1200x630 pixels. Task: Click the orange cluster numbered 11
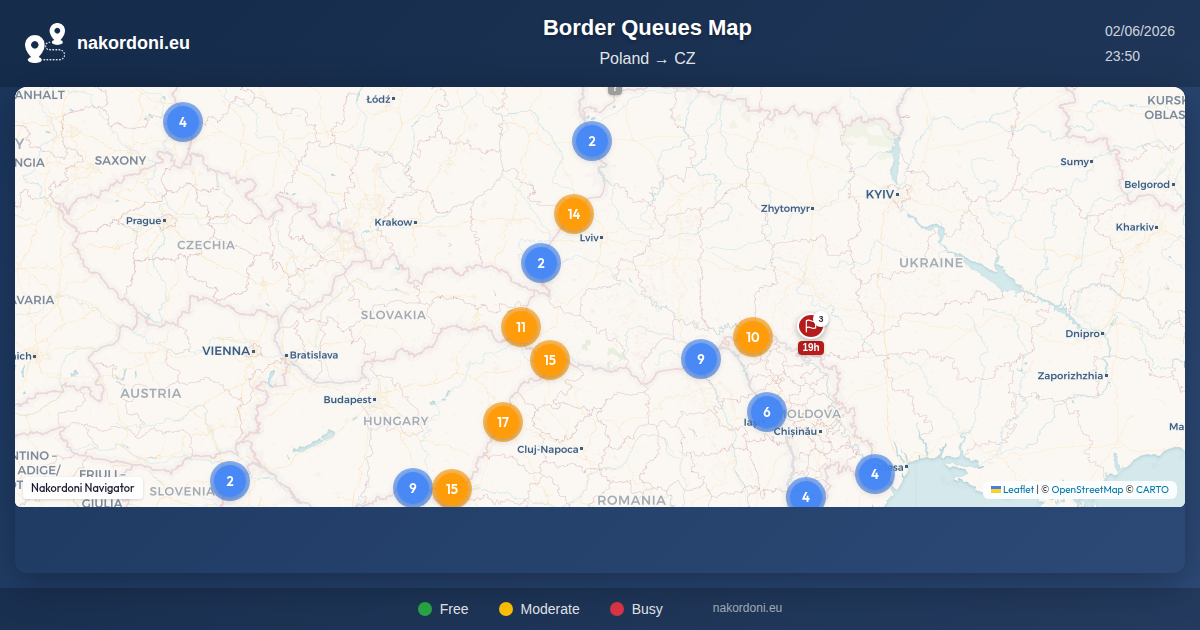point(521,327)
